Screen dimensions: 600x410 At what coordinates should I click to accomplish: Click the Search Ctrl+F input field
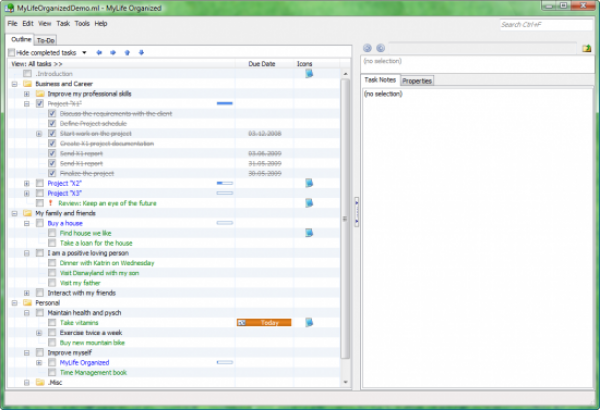coord(546,25)
